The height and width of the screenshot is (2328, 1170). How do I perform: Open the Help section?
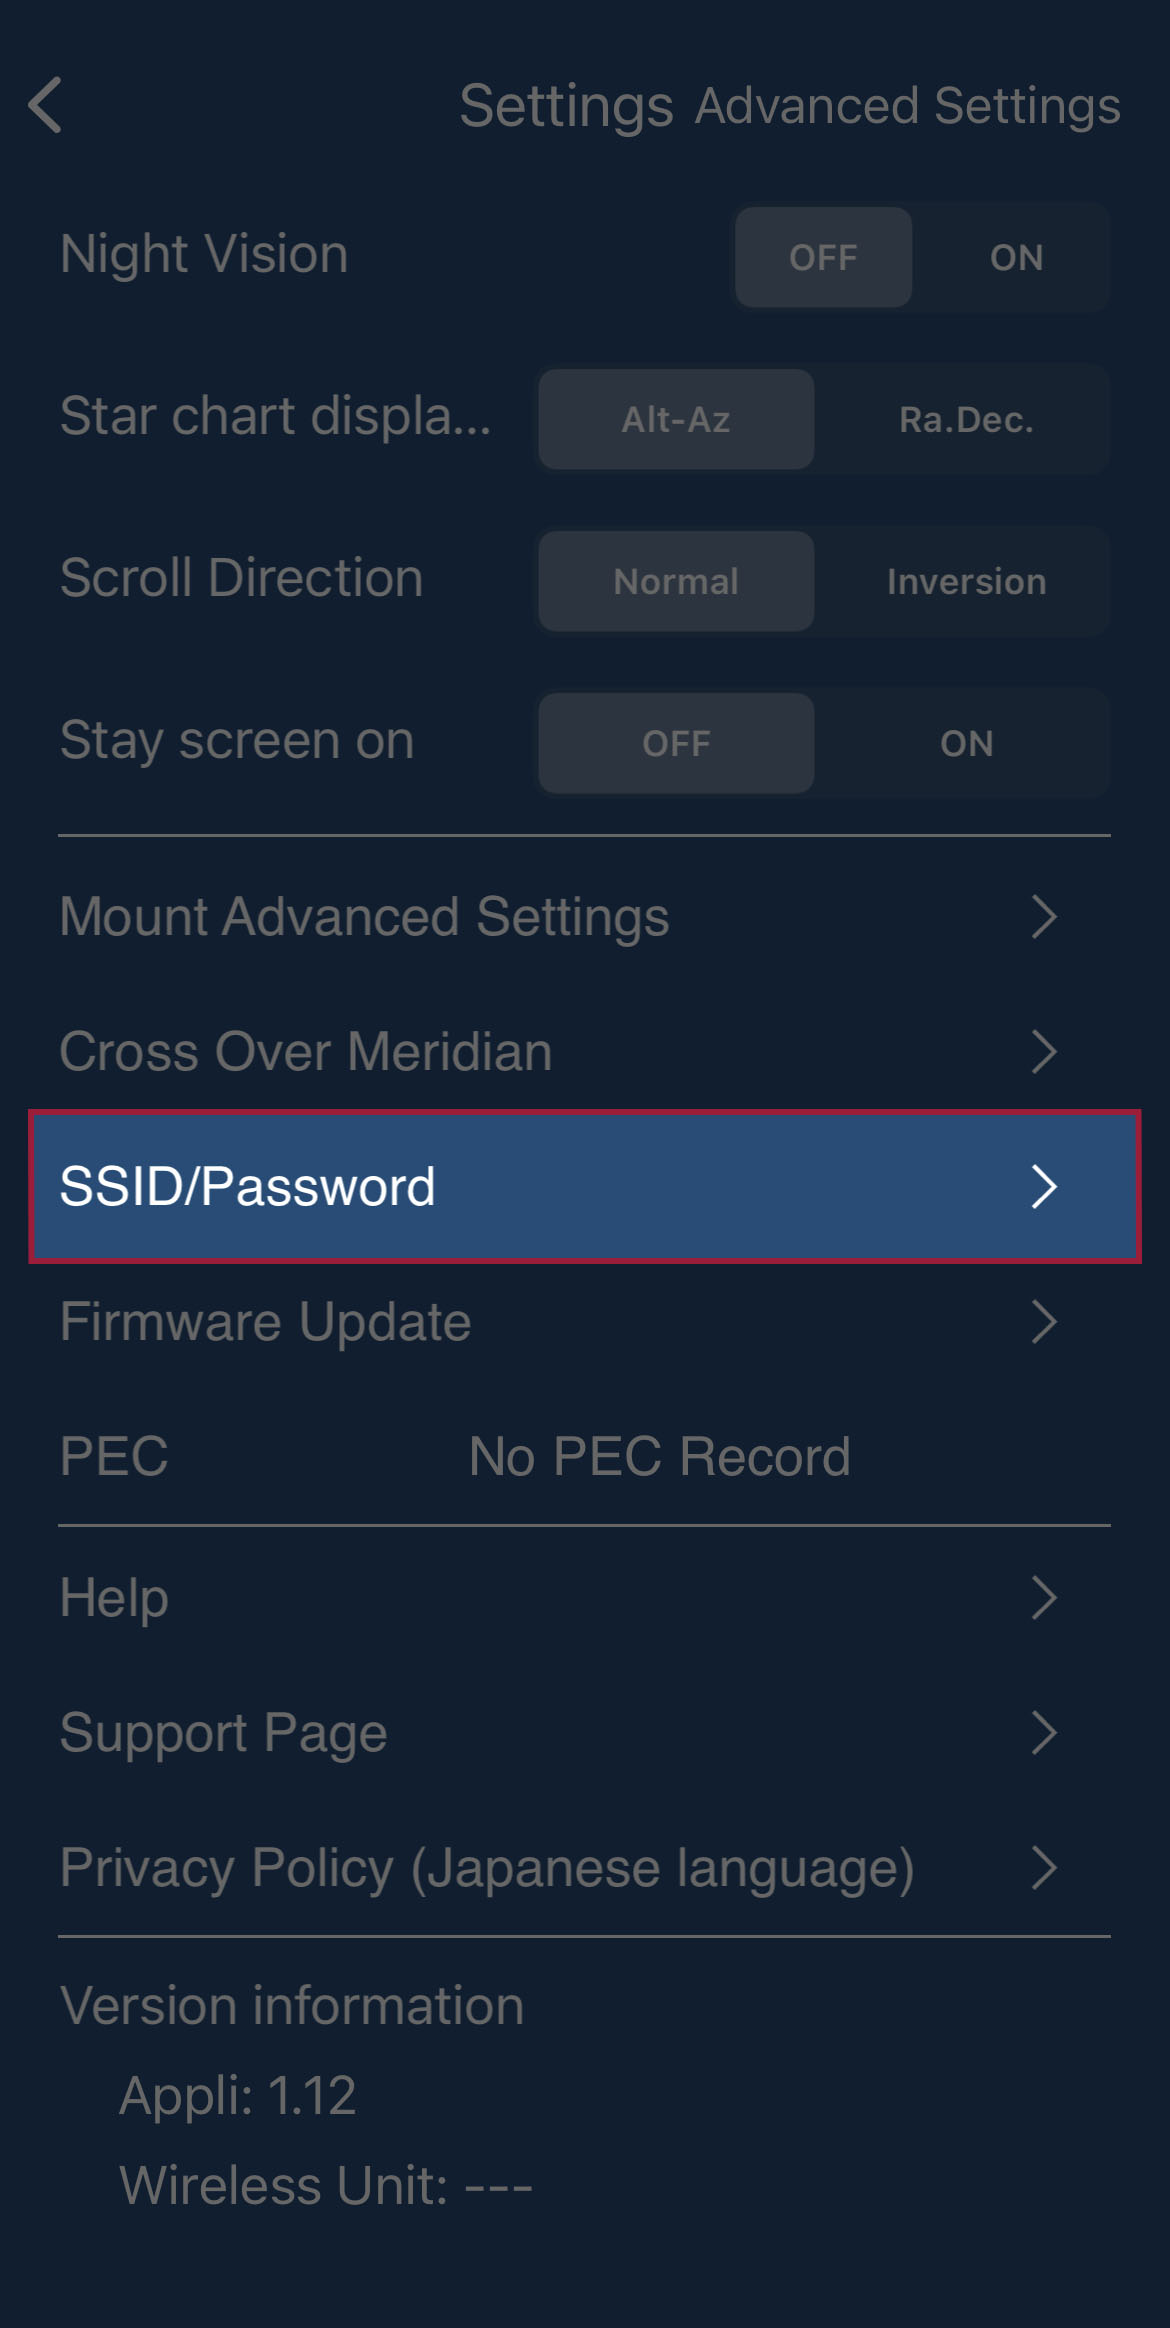(114, 1597)
